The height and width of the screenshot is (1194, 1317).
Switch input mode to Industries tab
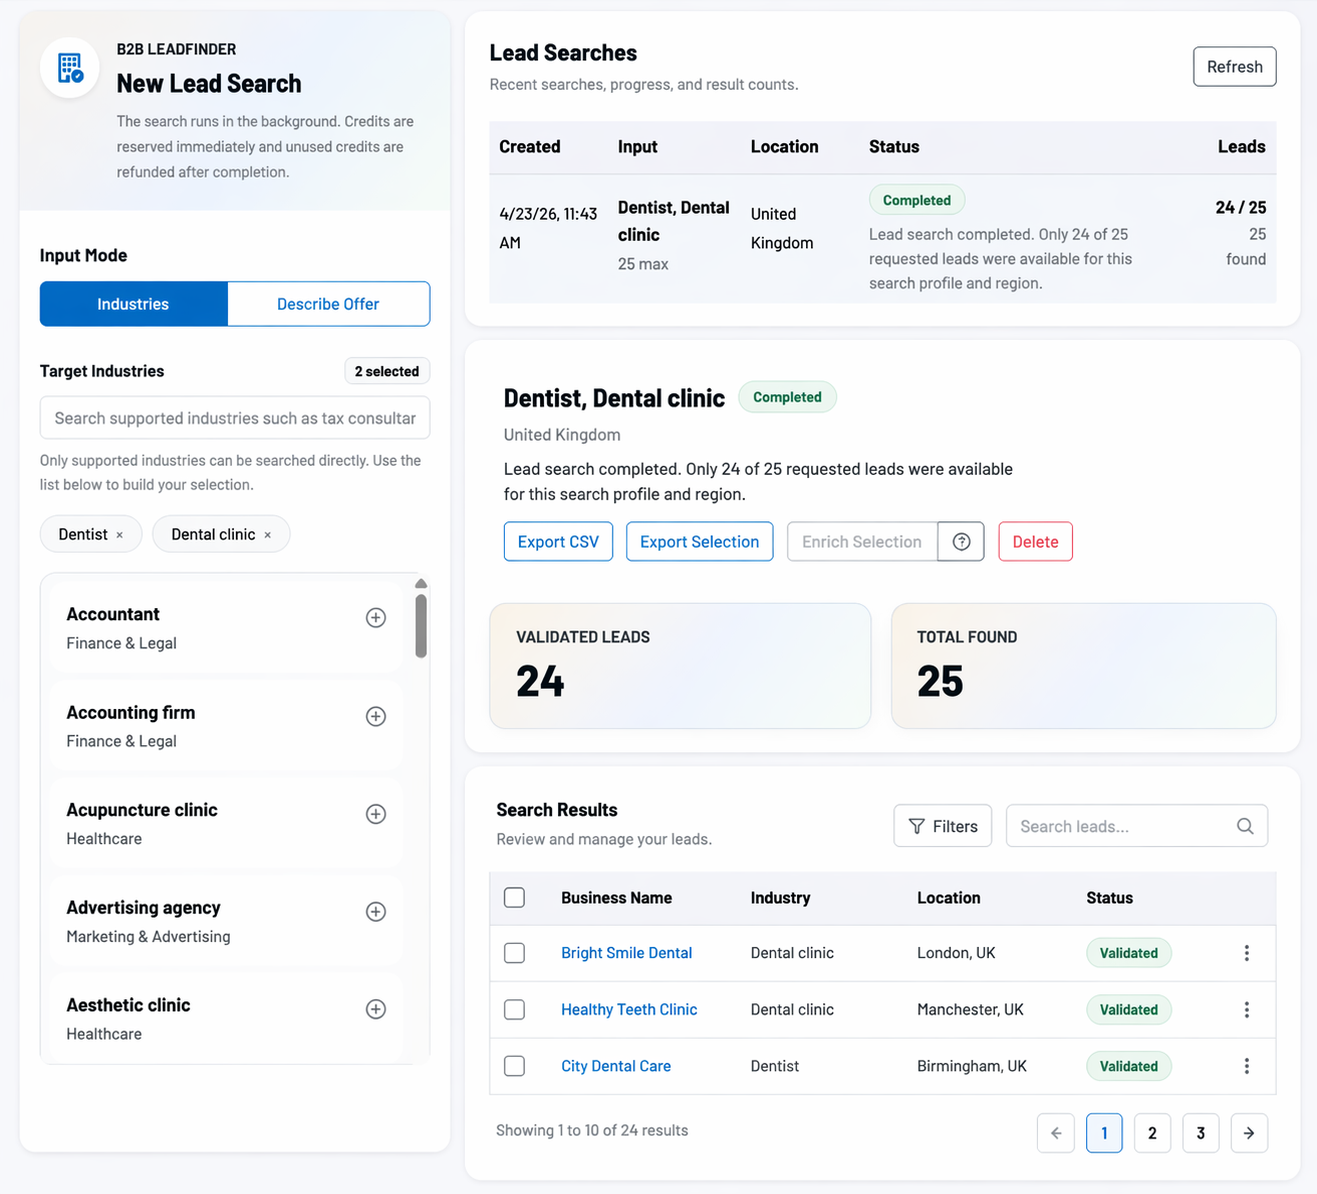tap(134, 304)
